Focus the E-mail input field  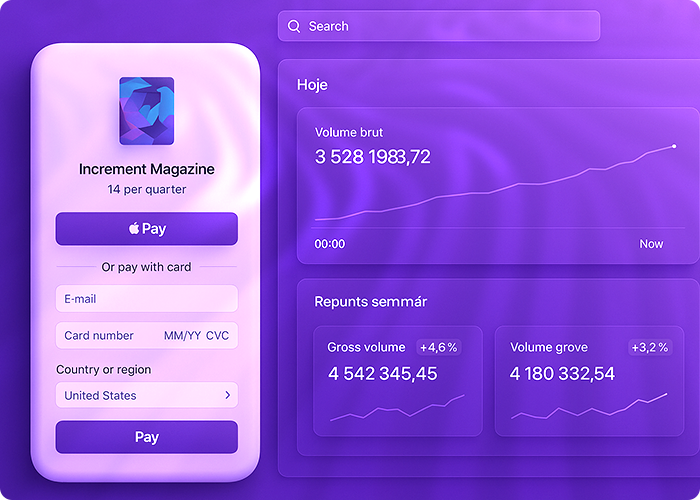click(146, 299)
